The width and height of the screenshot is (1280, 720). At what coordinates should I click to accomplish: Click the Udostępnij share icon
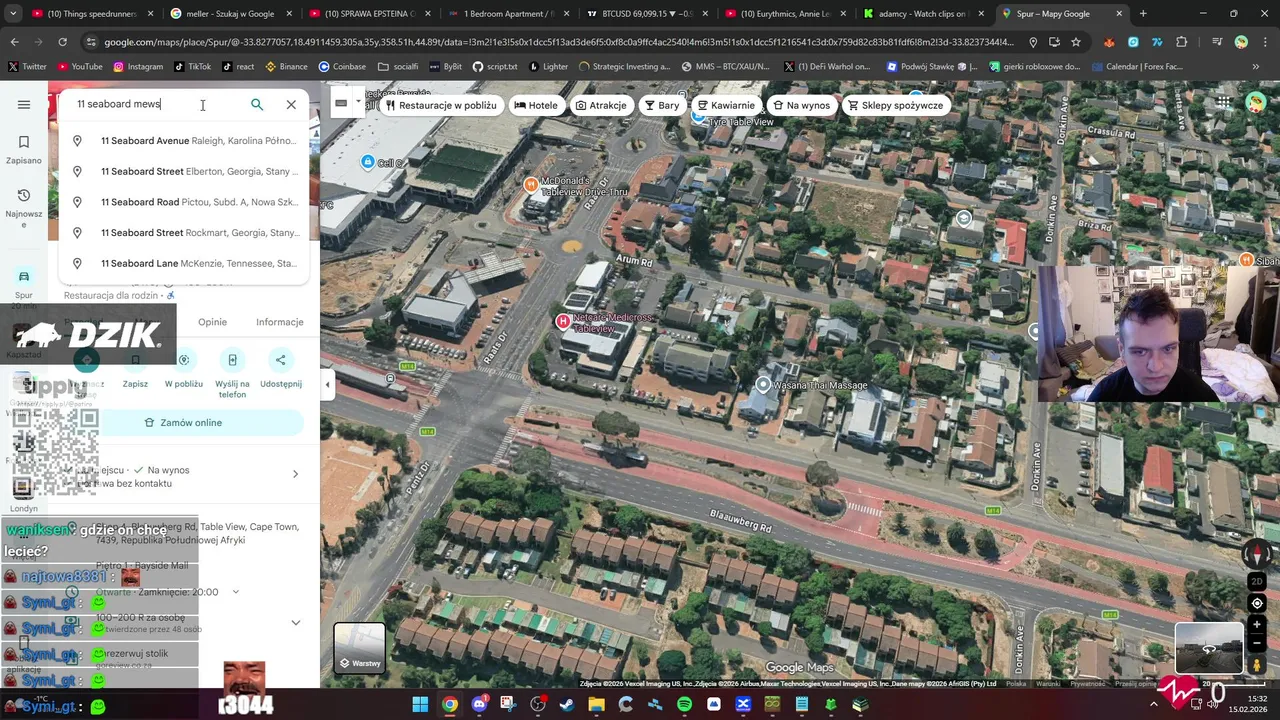point(281,361)
